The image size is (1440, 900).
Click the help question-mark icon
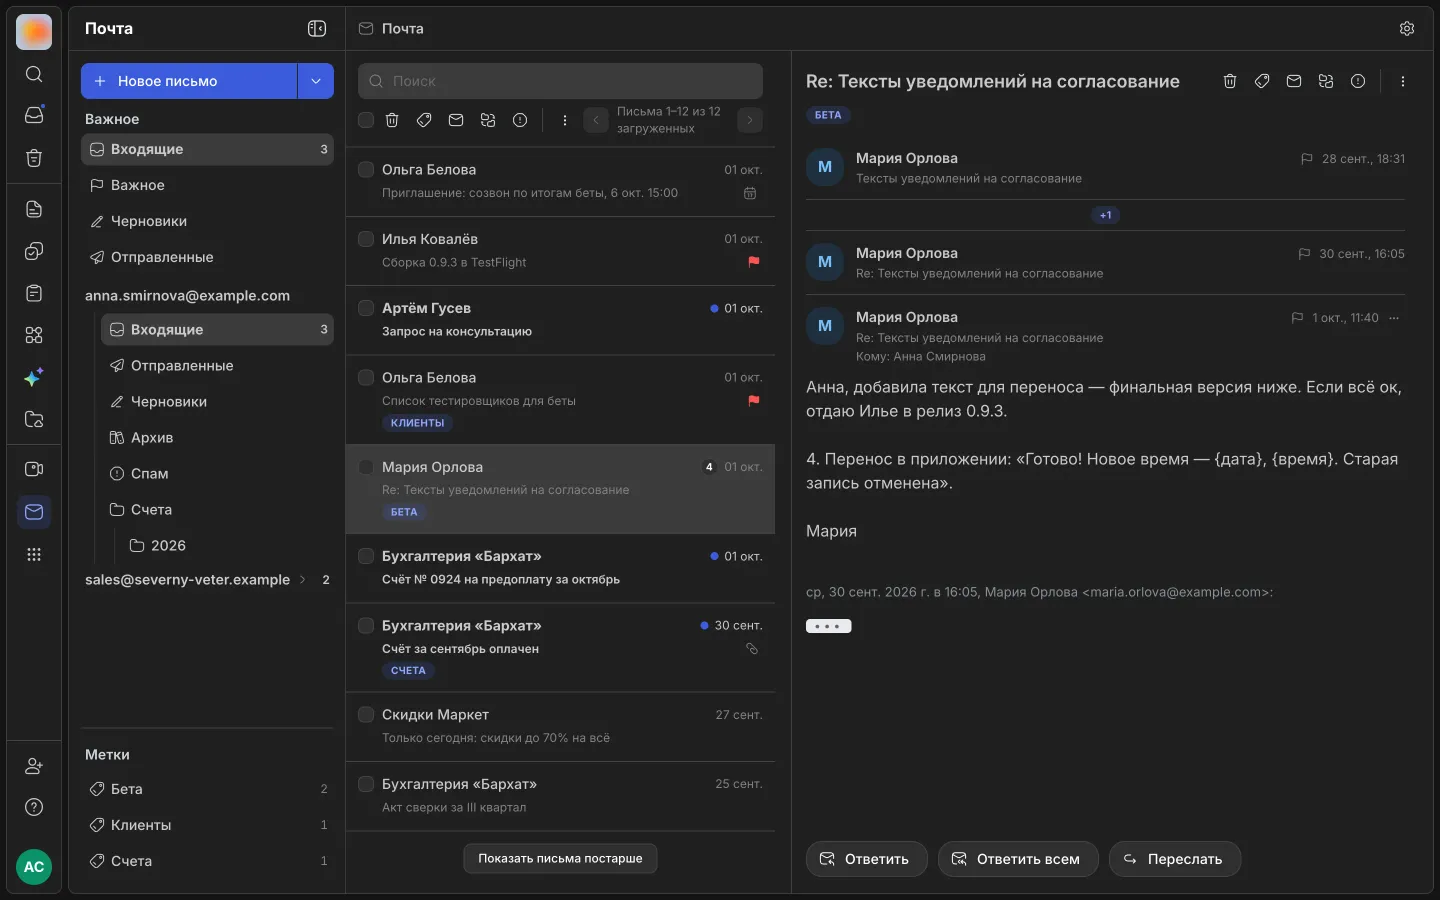click(34, 807)
